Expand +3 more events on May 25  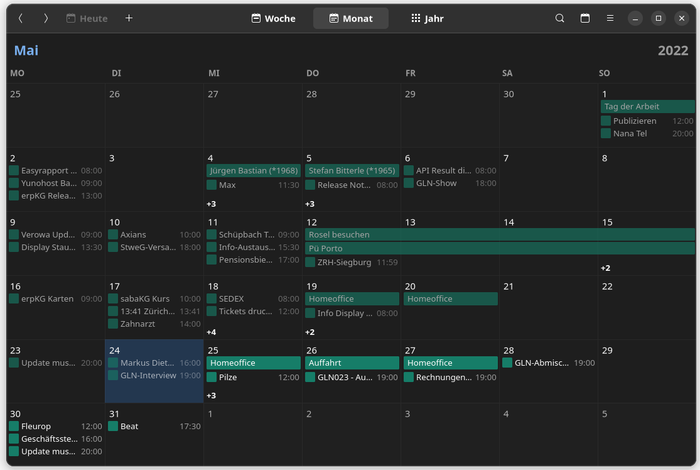[211, 395]
